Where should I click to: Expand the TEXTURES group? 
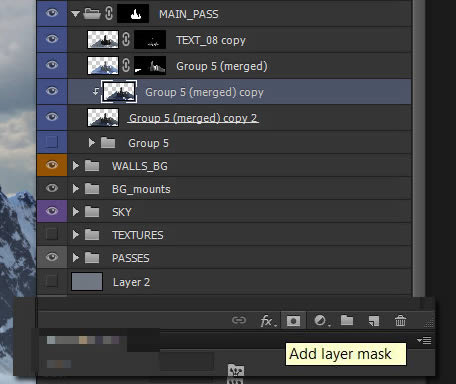click(76, 235)
